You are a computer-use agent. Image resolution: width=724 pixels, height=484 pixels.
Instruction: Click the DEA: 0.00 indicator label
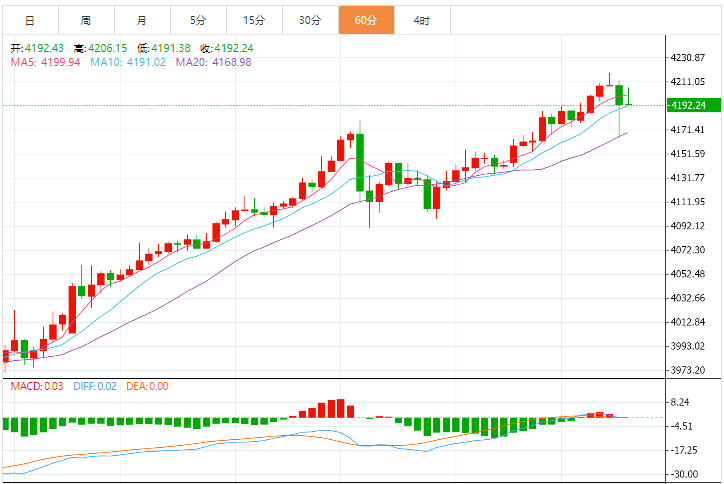147,386
